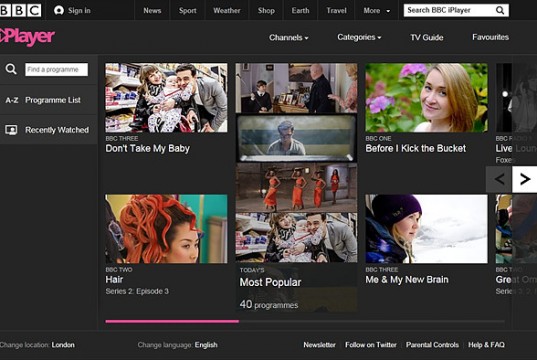Go to BBC Earth
Screen dimensions: 537x360
click(x=300, y=11)
